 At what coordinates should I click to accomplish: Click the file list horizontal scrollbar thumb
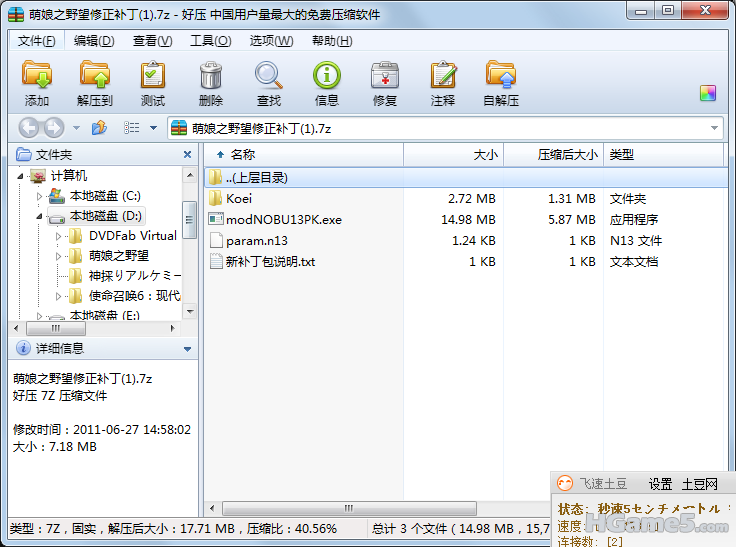349,508
